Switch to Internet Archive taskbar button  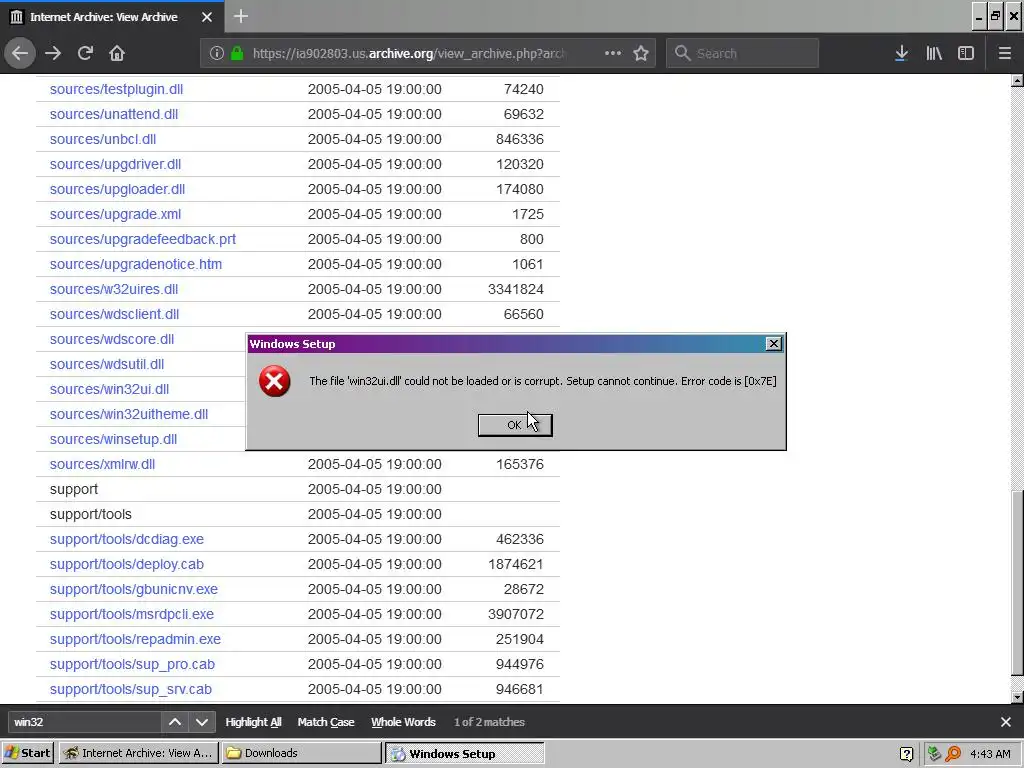138,753
